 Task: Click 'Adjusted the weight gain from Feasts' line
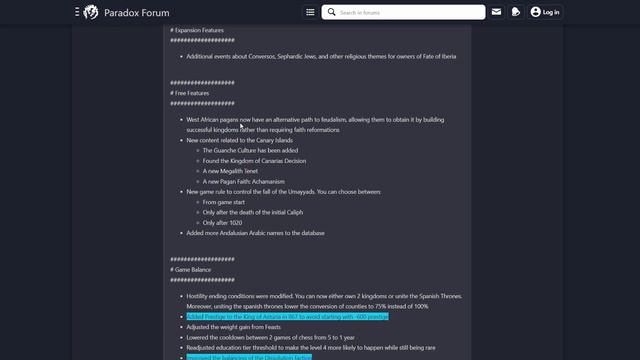[233, 327]
